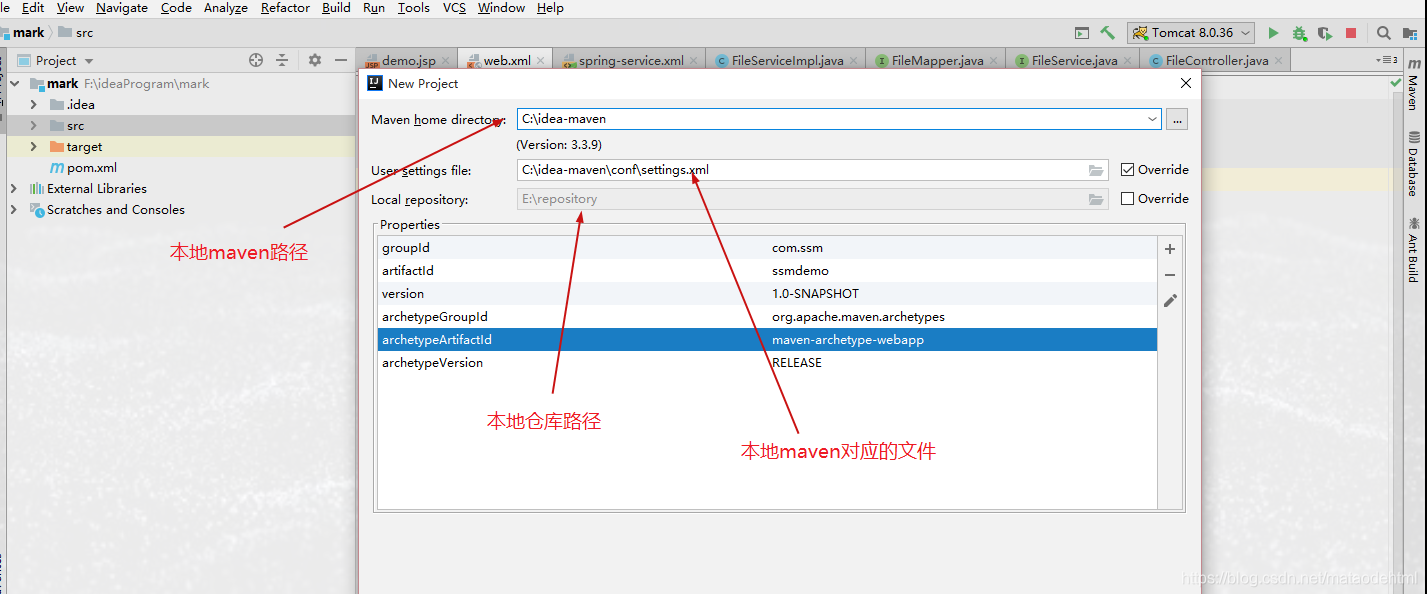Open the Ant Build tool window on the right edge
1427x597 pixels.
click(1412, 249)
